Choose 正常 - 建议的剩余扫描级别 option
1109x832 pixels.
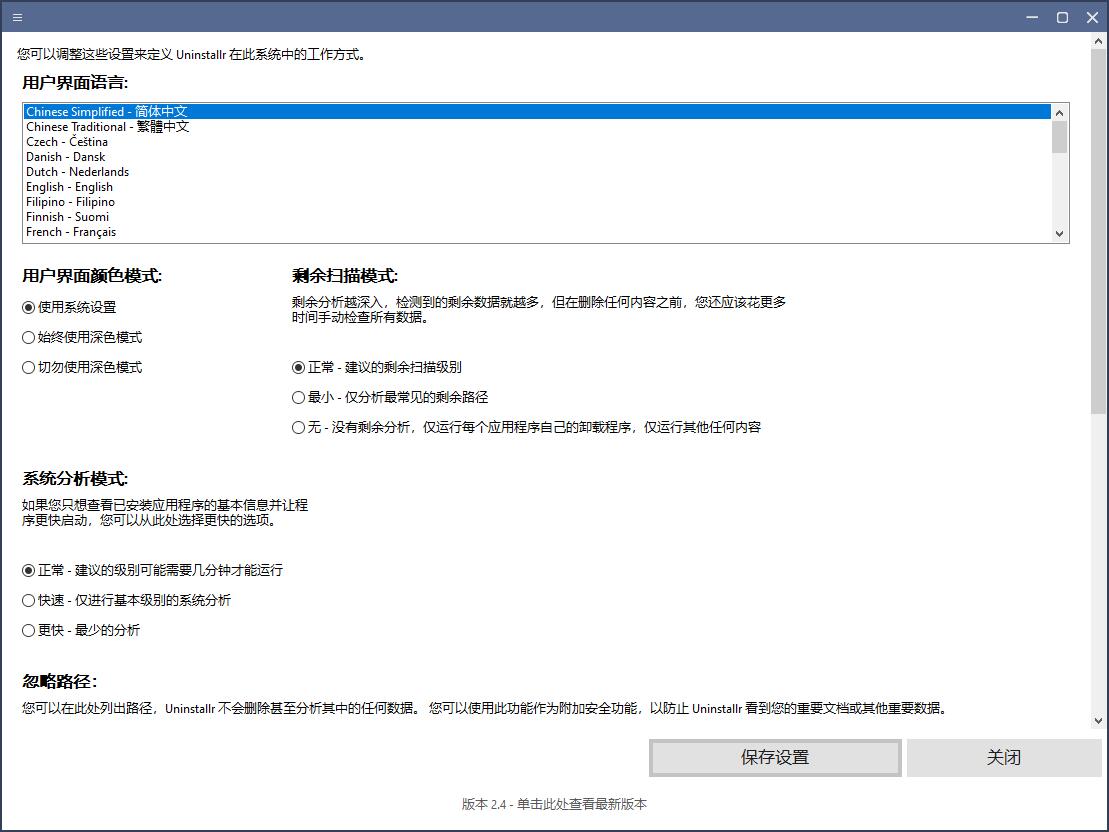pos(377,367)
